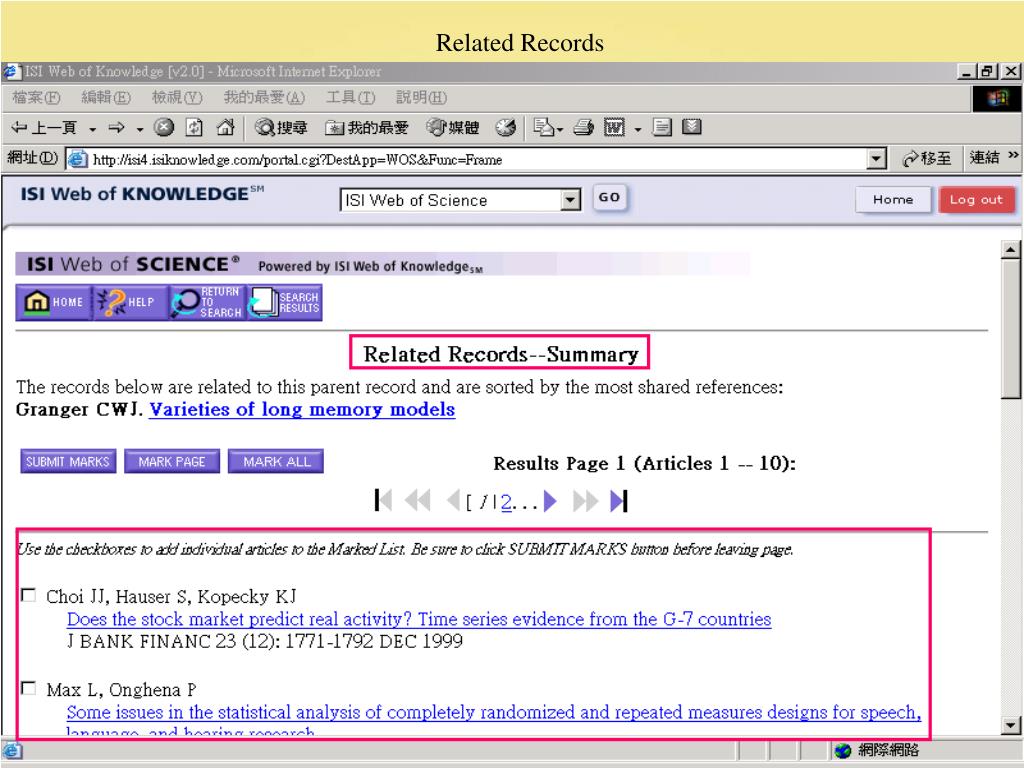Go forward with the arrow toolbar button
The height and width of the screenshot is (768, 1024).
point(116,127)
